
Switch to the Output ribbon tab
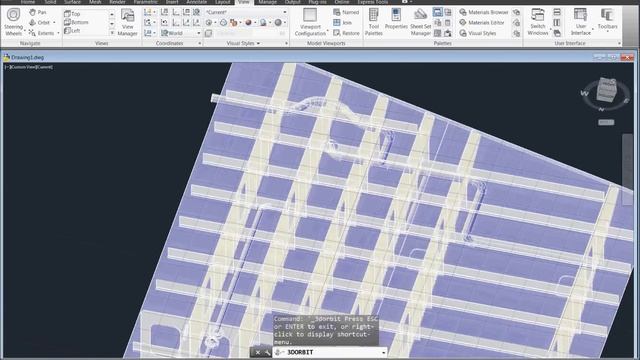click(293, 2)
